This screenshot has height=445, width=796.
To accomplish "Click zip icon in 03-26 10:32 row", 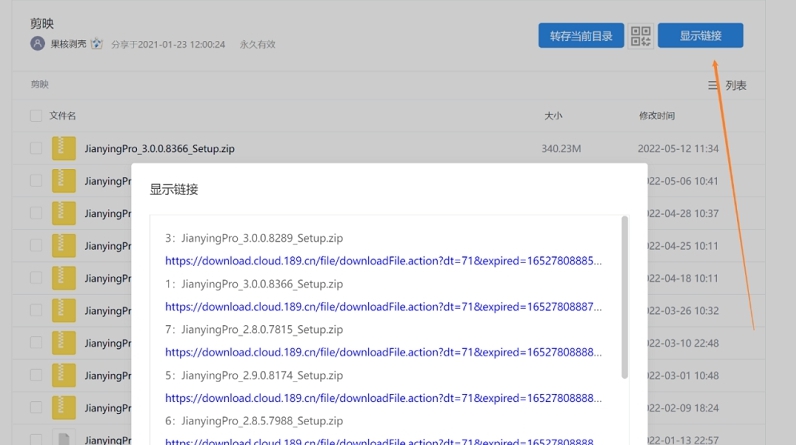I will [x=63, y=310].
